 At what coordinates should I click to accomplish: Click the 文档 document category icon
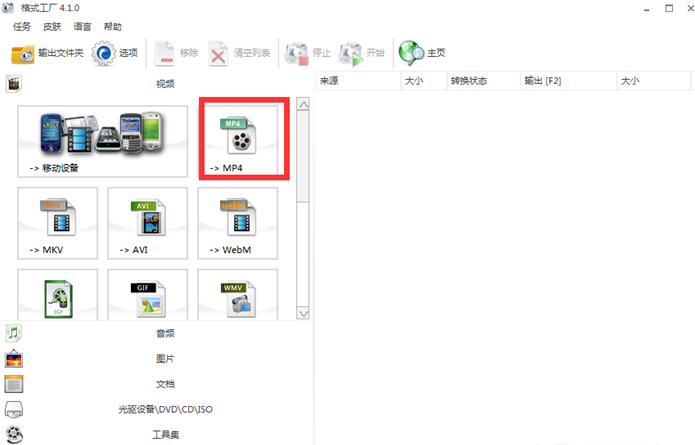[14, 384]
